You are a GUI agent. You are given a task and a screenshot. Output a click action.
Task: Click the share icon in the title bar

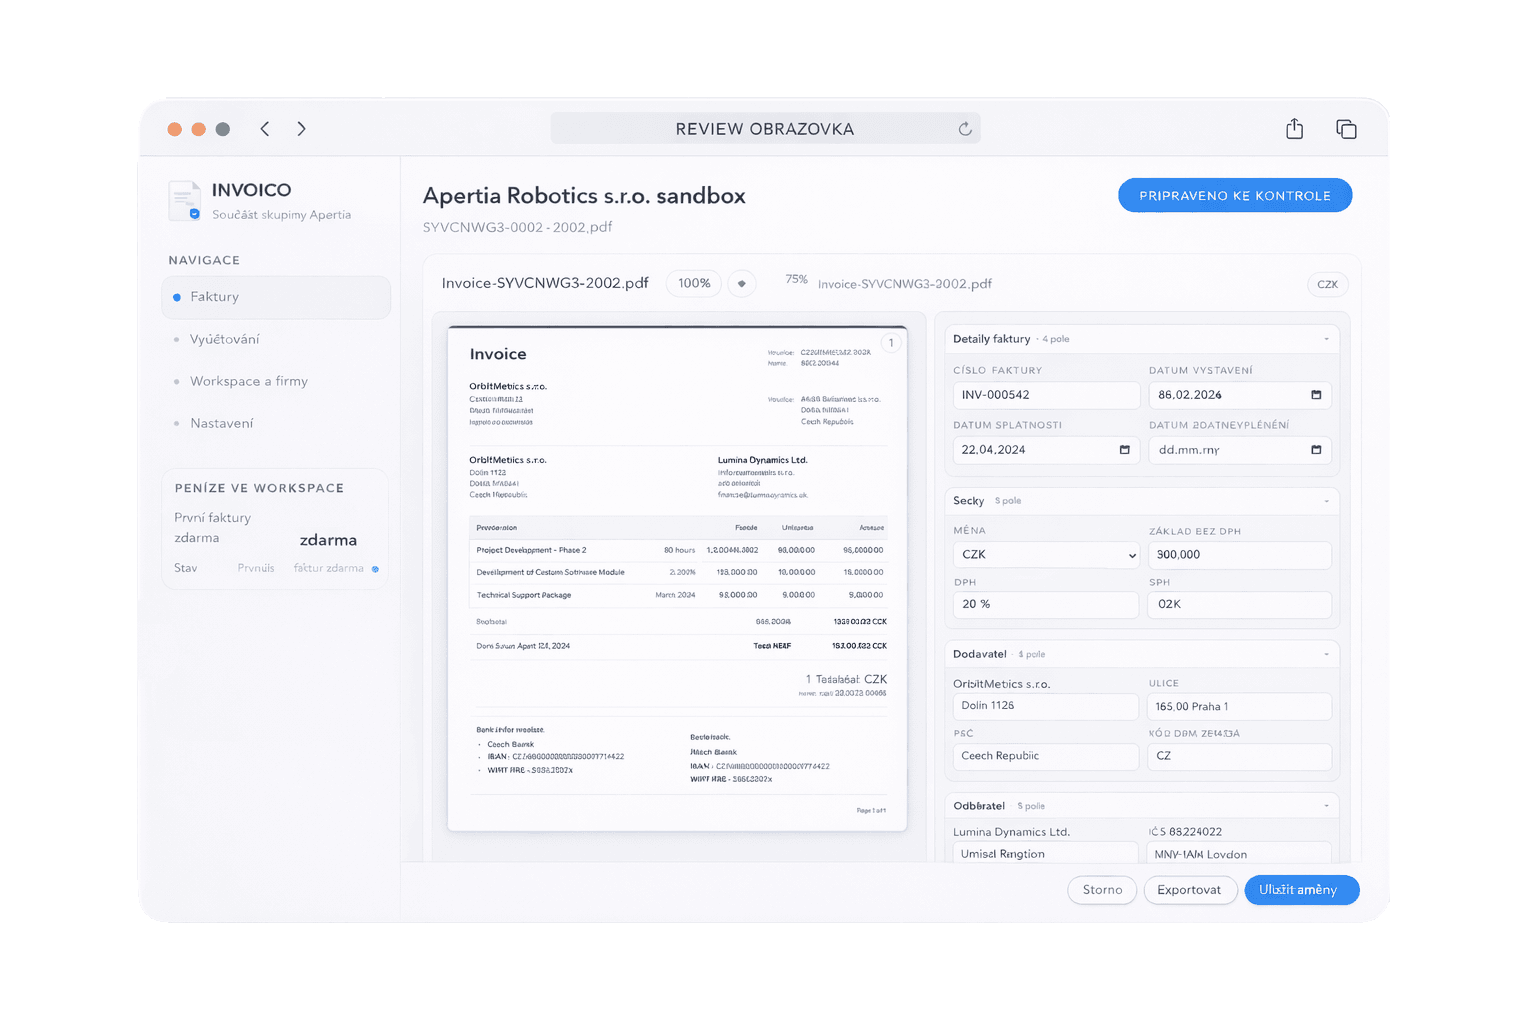[x=1294, y=129]
